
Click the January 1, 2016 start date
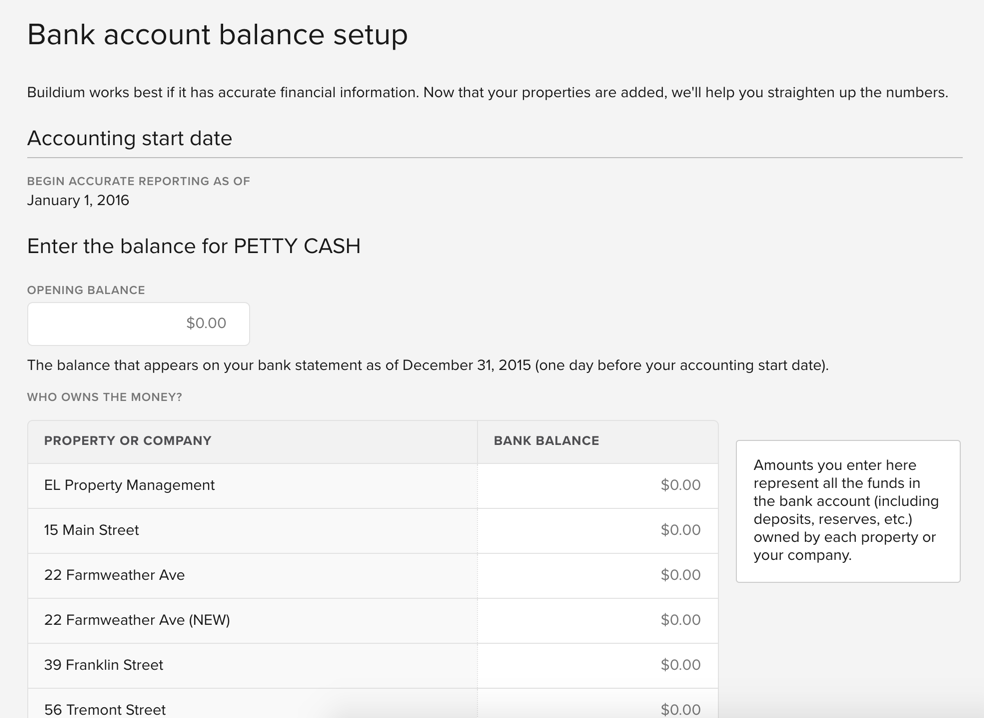coord(77,200)
